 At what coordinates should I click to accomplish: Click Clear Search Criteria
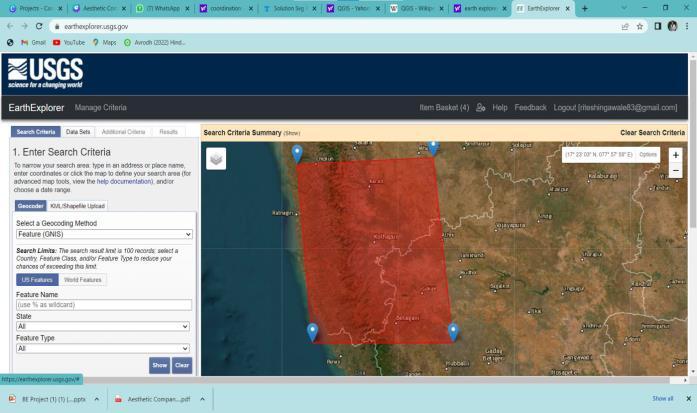(652, 133)
